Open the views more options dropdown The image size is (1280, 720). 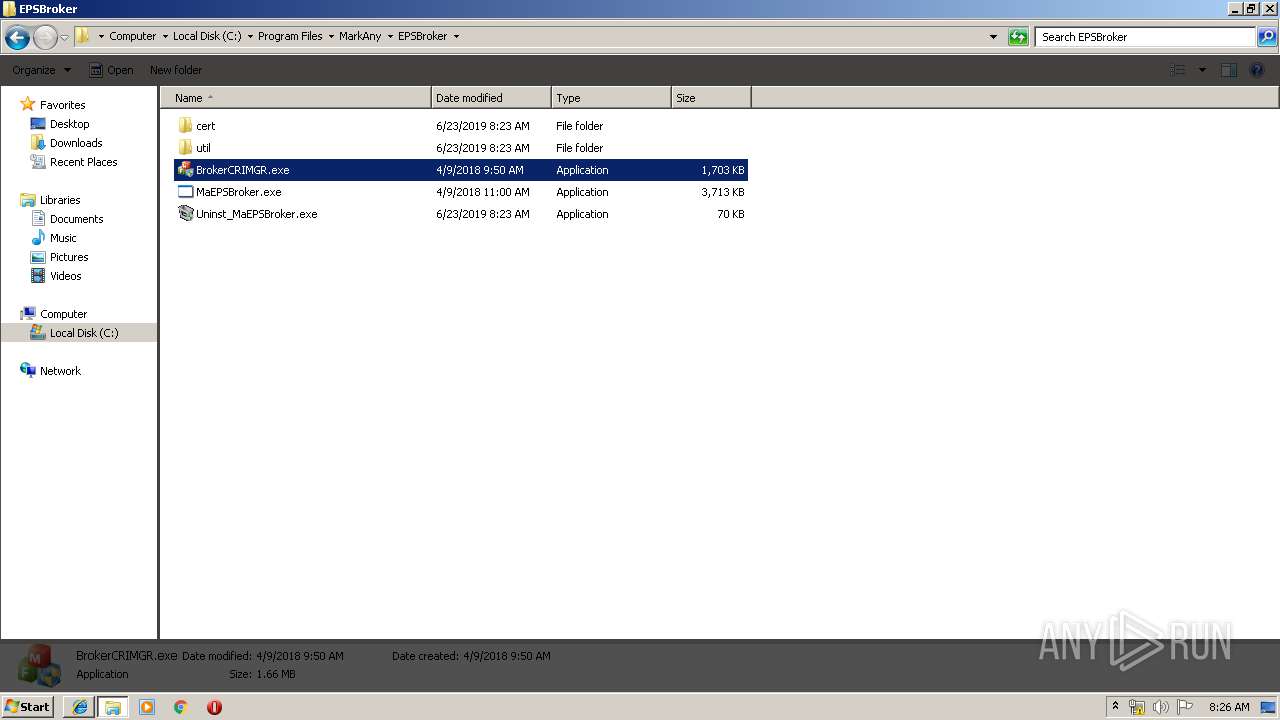(x=1202, y=70)
